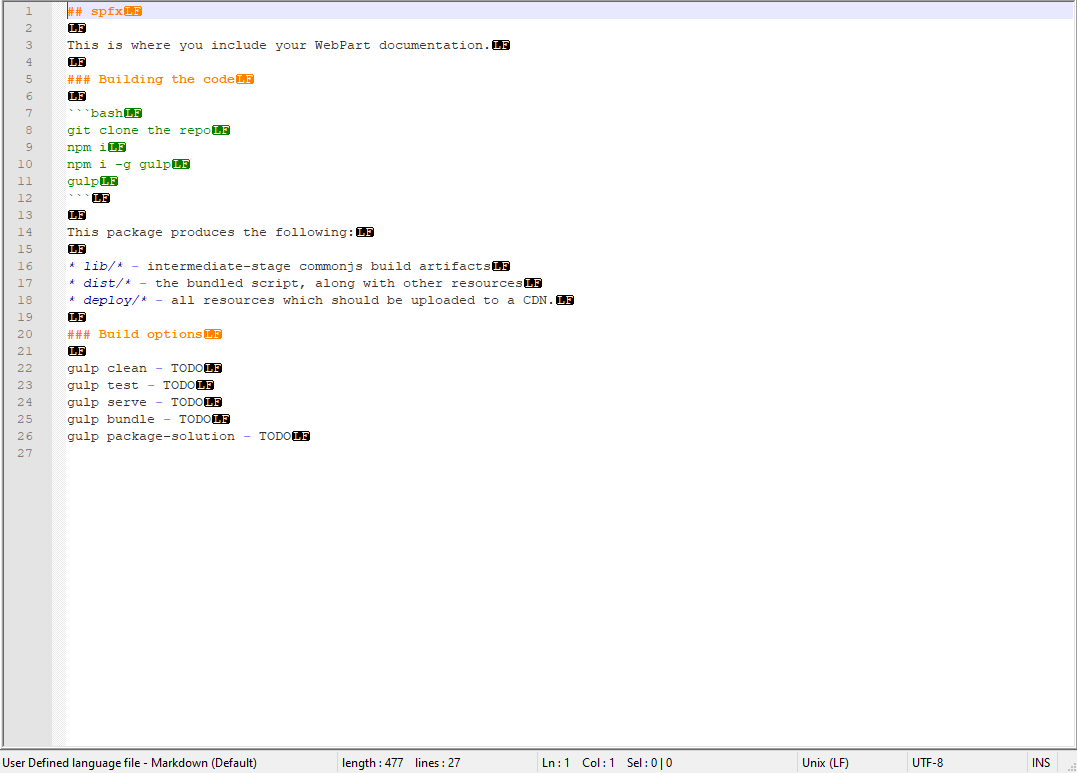
Task: Click the text 'This is where you include your WebPart documentation.'
Action: pyautogui.click(x=279, y=45)
